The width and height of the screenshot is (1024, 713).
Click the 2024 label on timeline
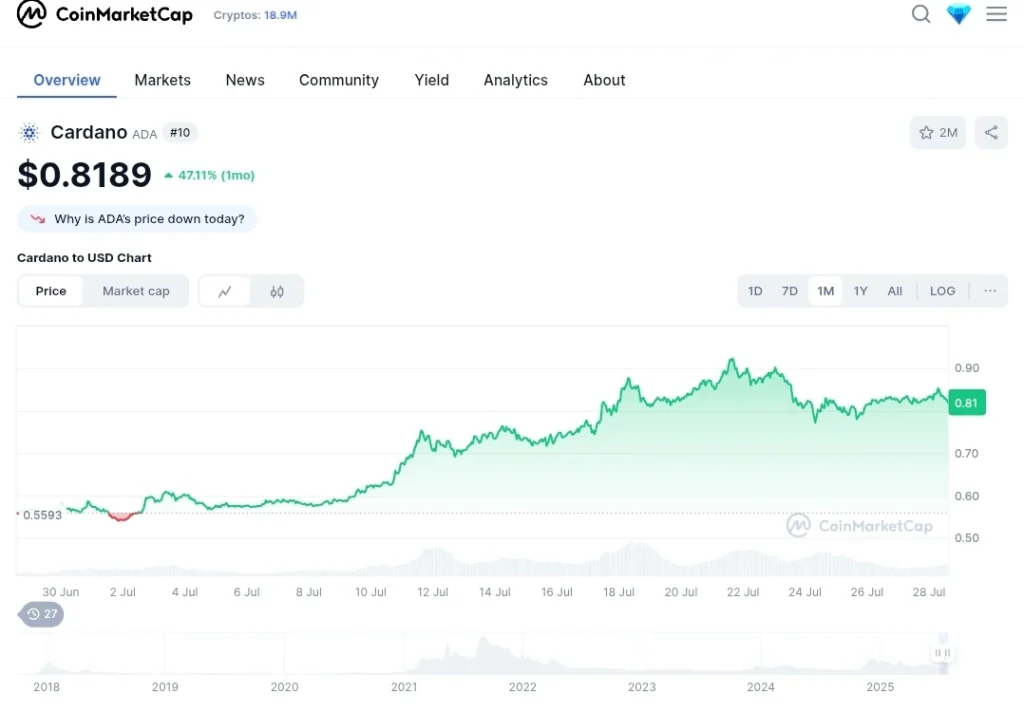tap(761, 687)
